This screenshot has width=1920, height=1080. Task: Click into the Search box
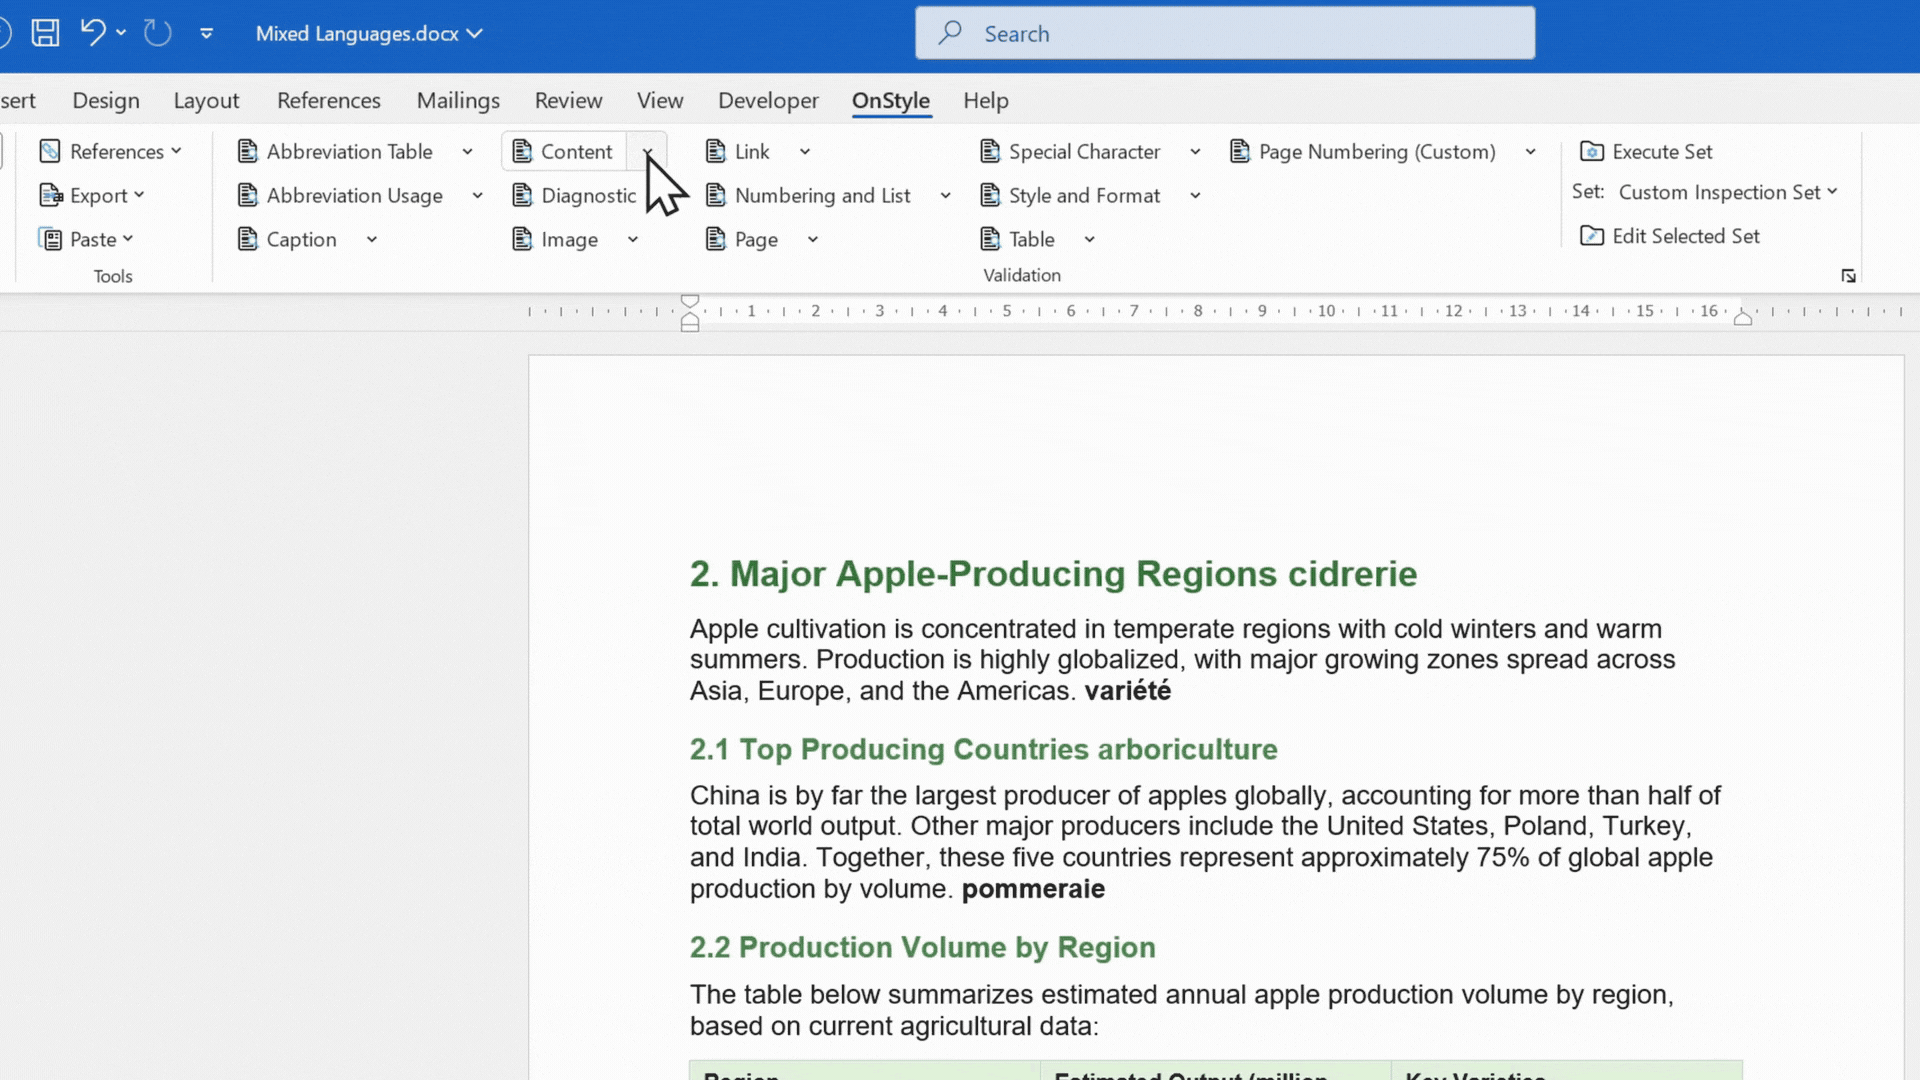(1225, 33)
